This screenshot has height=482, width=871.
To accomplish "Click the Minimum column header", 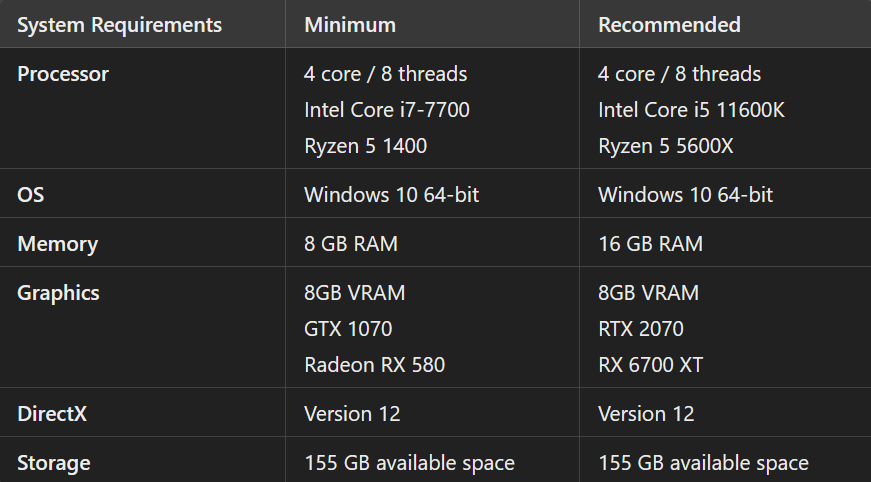I will pyautogui.click(x=350, y=25).
